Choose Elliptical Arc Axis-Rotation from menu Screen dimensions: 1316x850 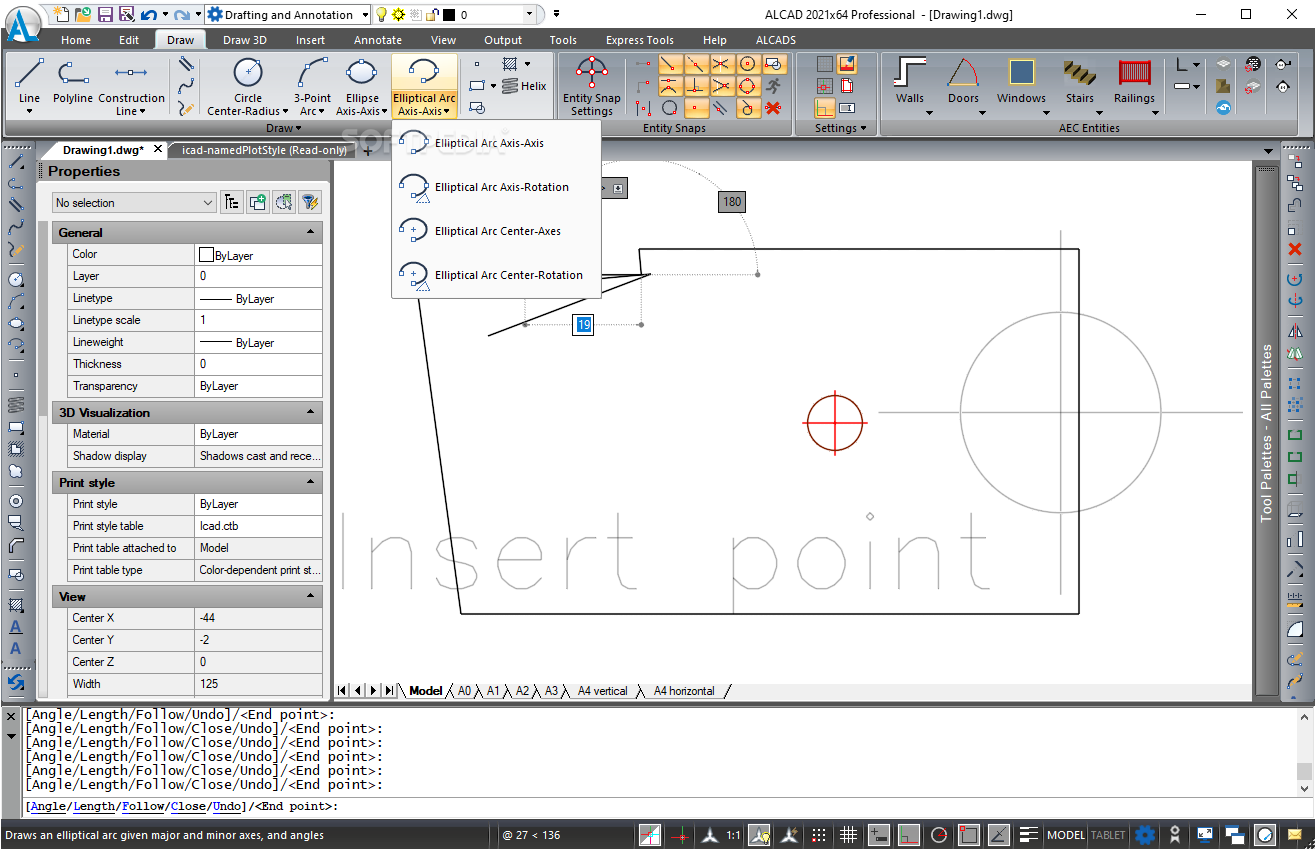pyautogui.click(x=497, y=187)
